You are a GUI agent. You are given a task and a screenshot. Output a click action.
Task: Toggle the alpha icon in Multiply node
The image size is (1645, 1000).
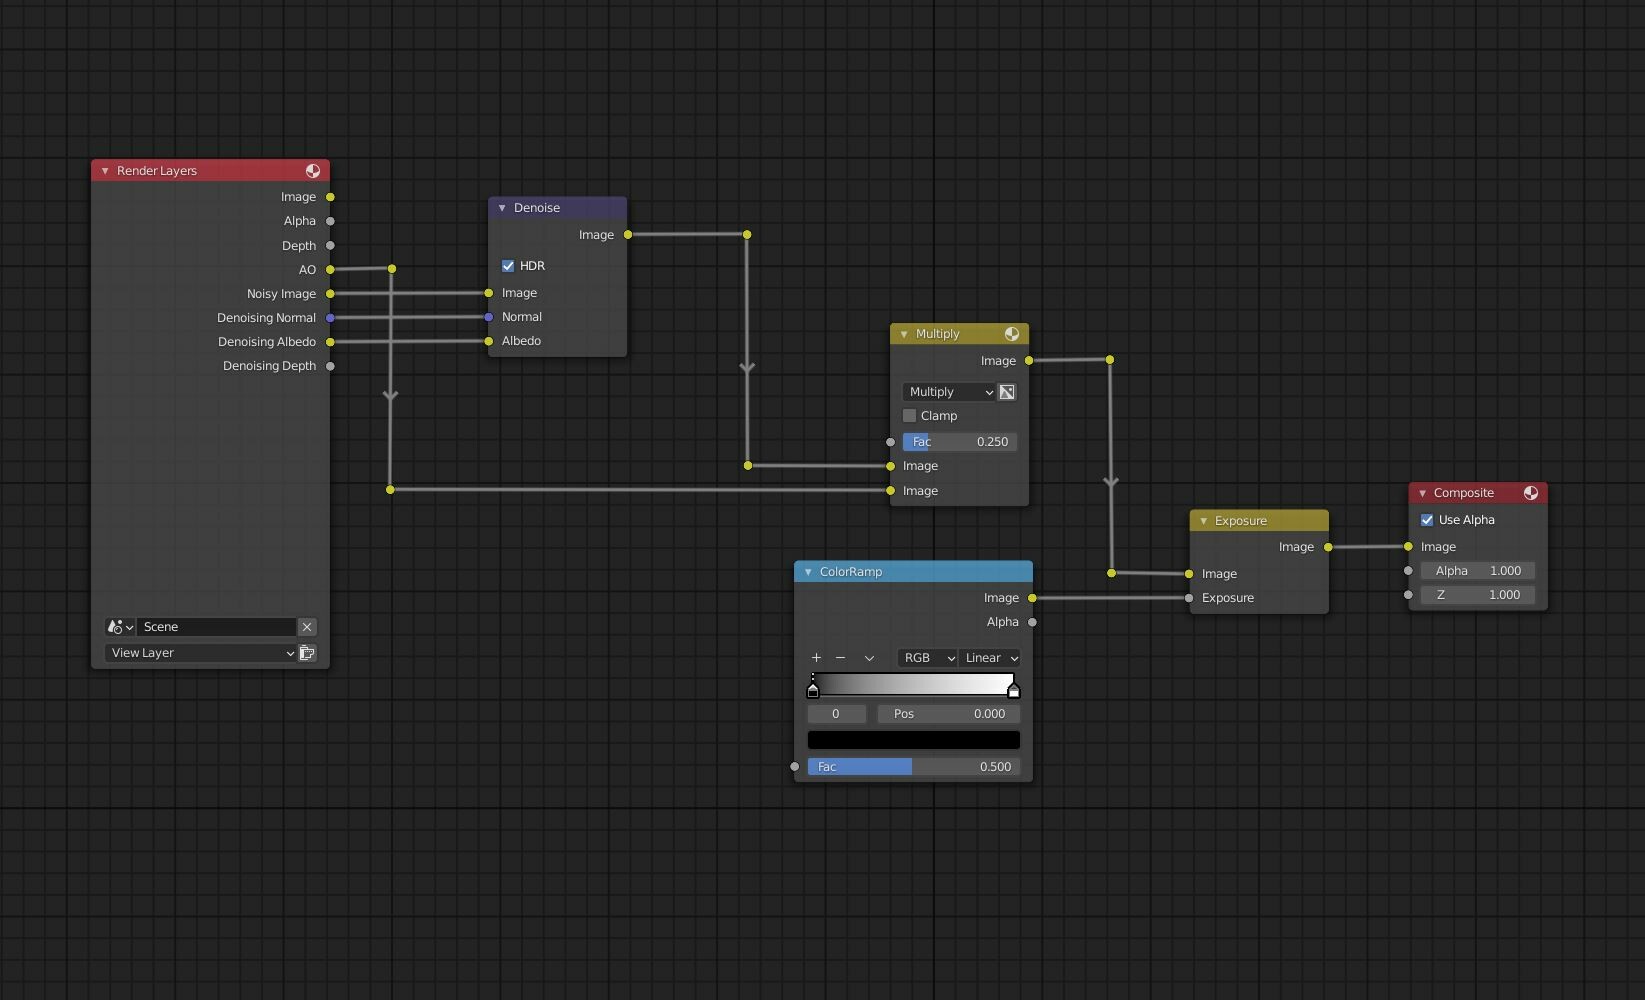click(1007, 392)
